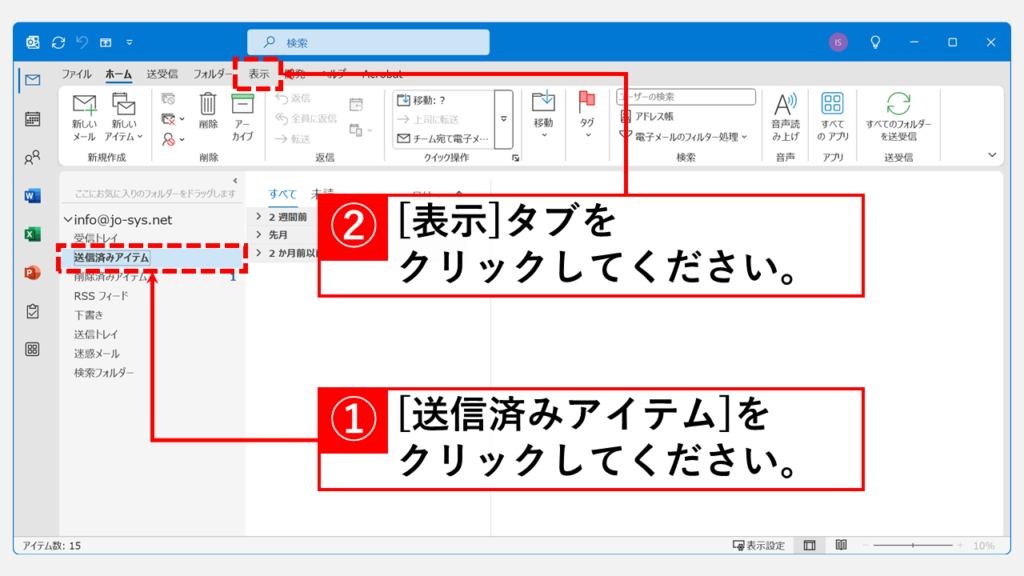
Task: Click the ユーザーの検索 field
Action: tap(686, 97)
